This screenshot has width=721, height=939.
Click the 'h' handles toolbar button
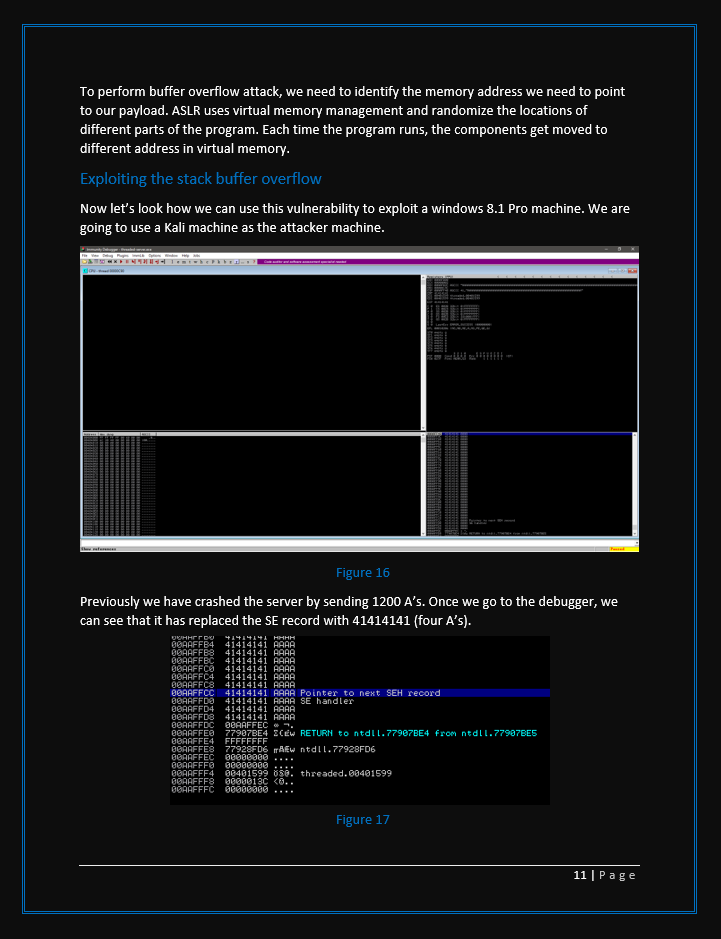click(x=201, y=262)
